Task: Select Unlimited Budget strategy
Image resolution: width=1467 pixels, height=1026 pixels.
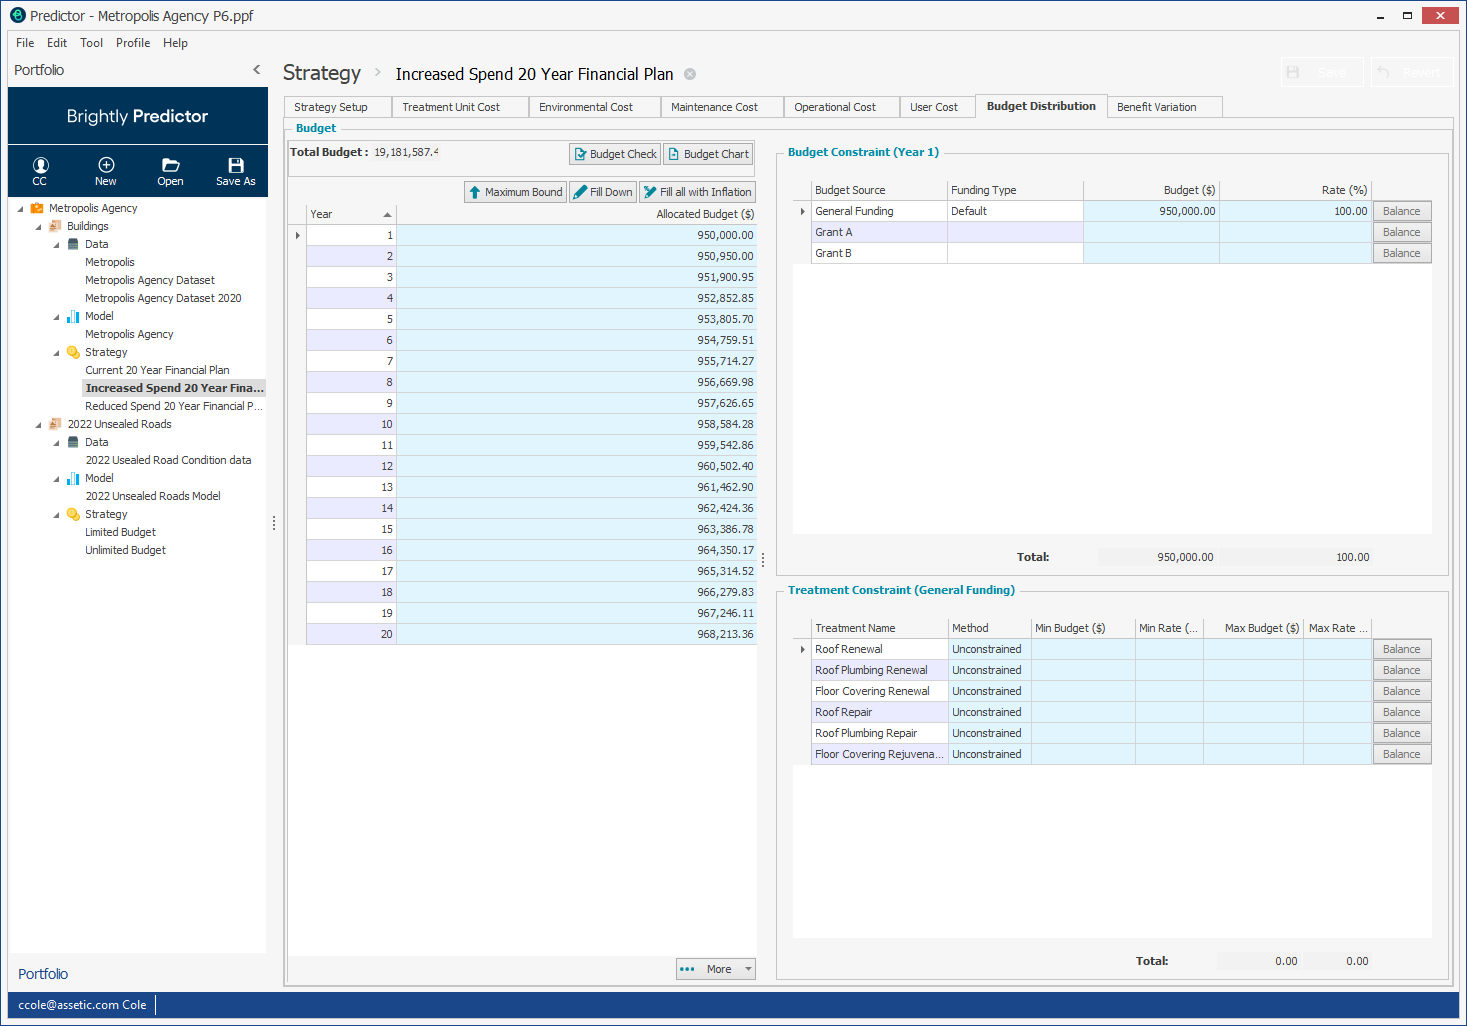Action: click(x=126, y=550)
